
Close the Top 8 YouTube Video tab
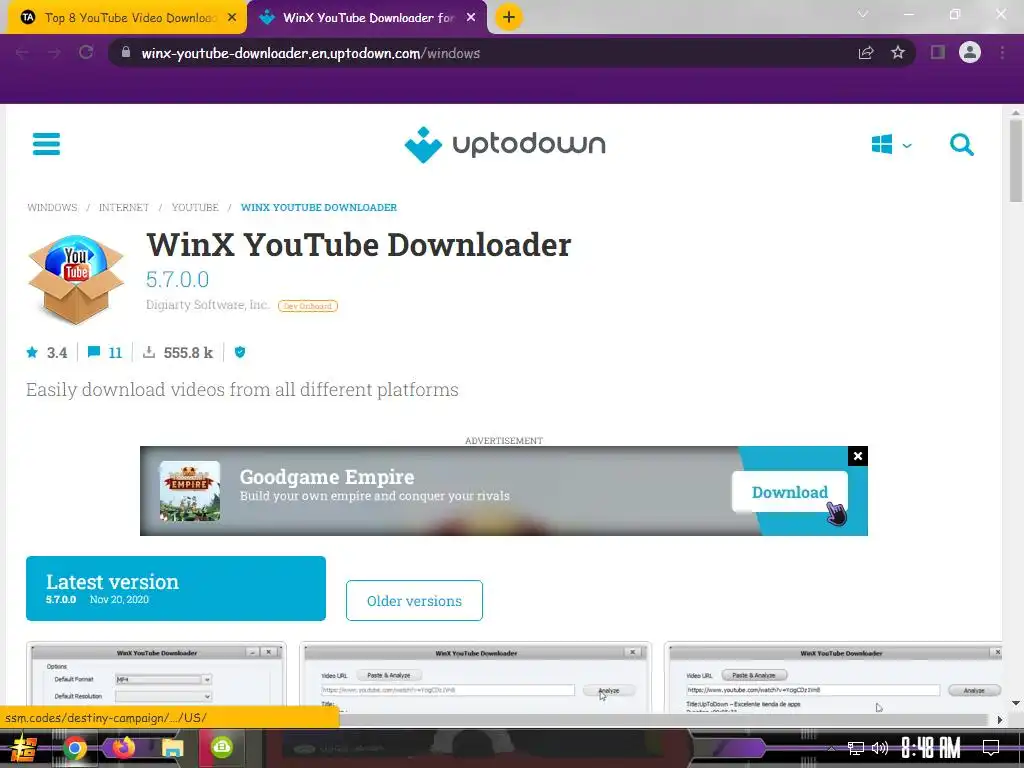point(232,18)
